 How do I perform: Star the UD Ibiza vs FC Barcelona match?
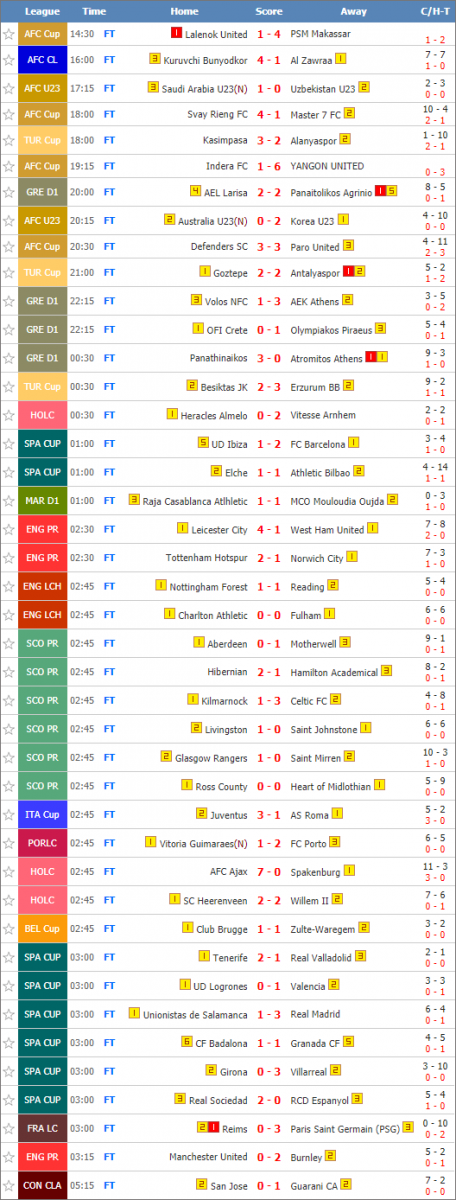9,444
